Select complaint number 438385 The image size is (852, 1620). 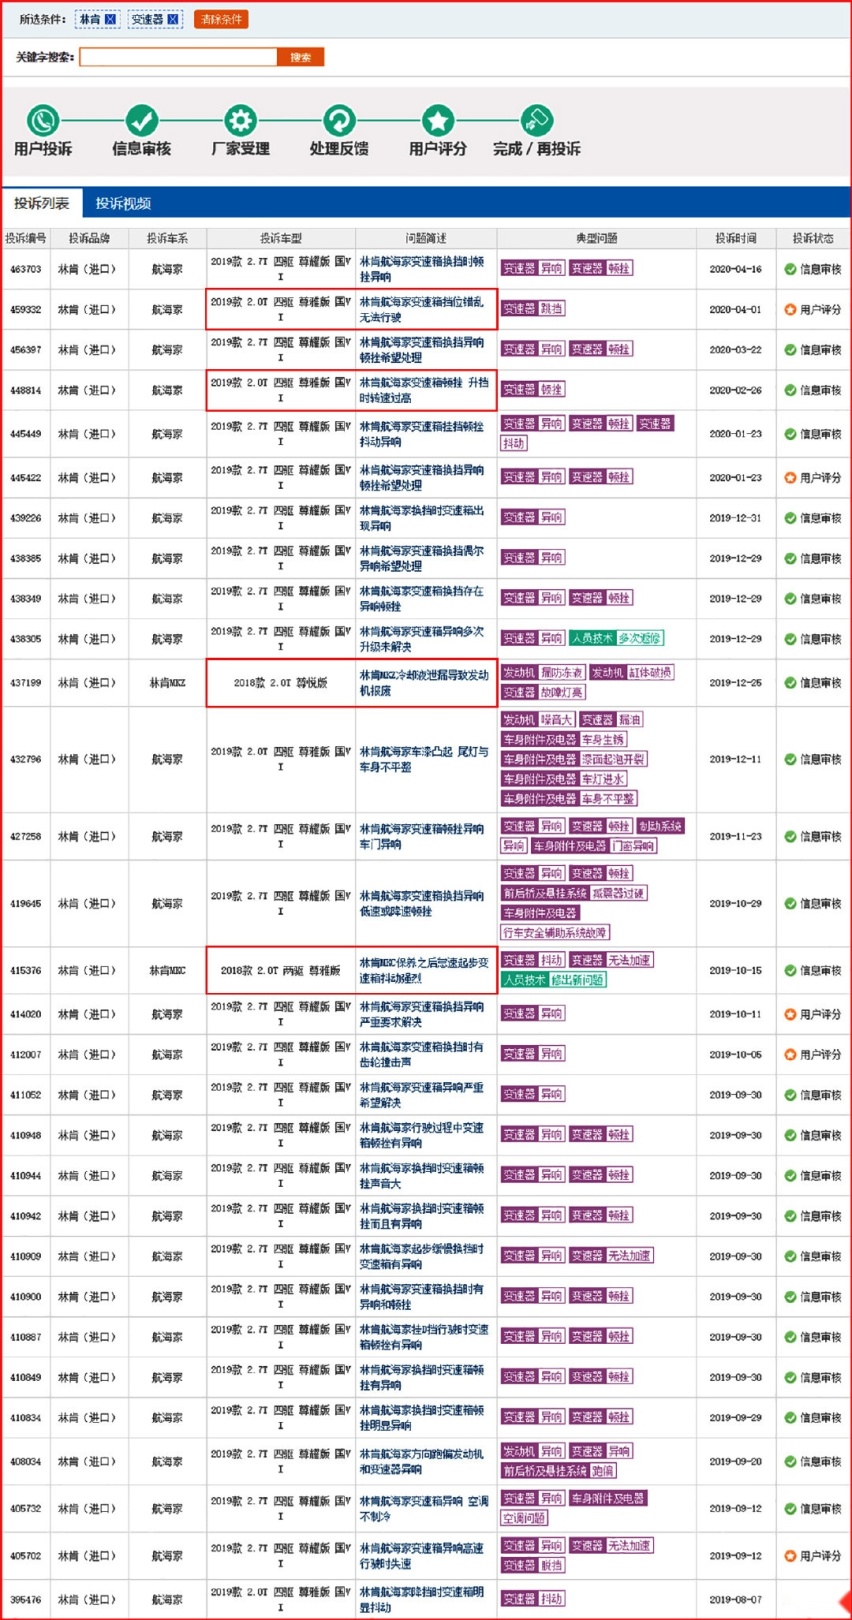click(x=26, y=558)
